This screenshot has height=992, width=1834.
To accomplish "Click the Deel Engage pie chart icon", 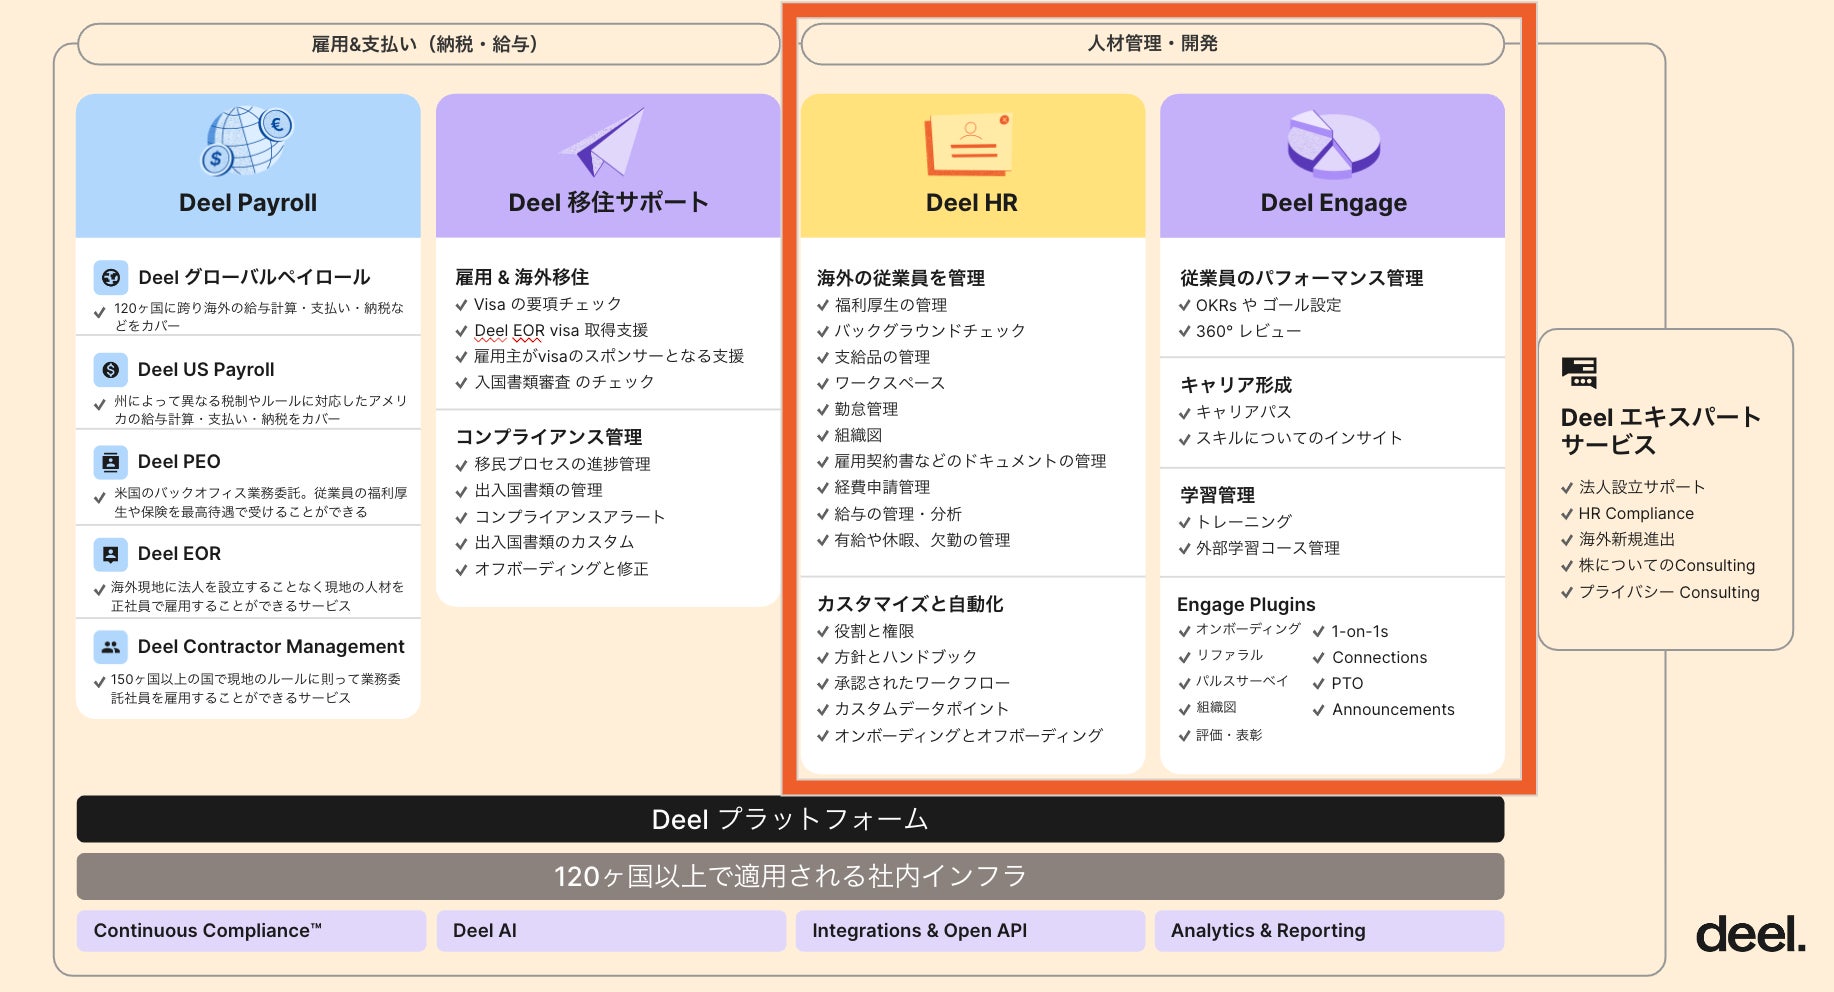I will coord(1333,143).
